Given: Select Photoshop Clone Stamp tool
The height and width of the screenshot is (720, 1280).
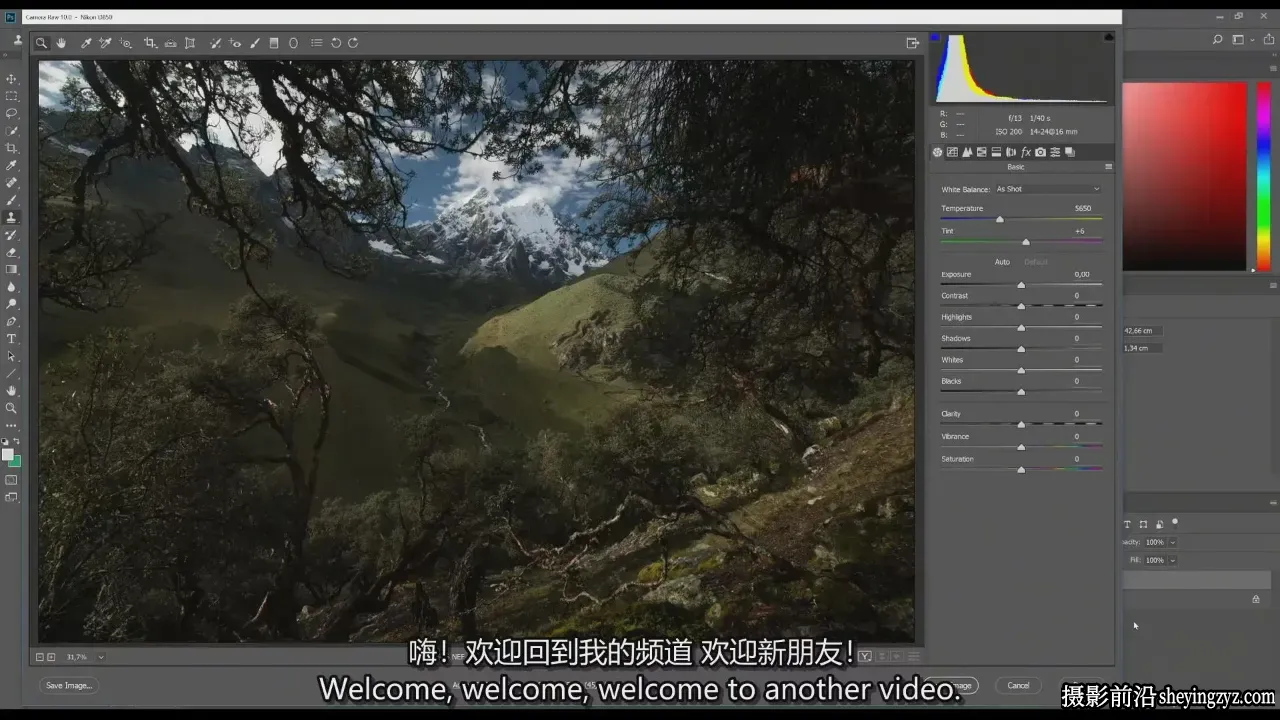Looking at the screenshot, I should 12,217.
